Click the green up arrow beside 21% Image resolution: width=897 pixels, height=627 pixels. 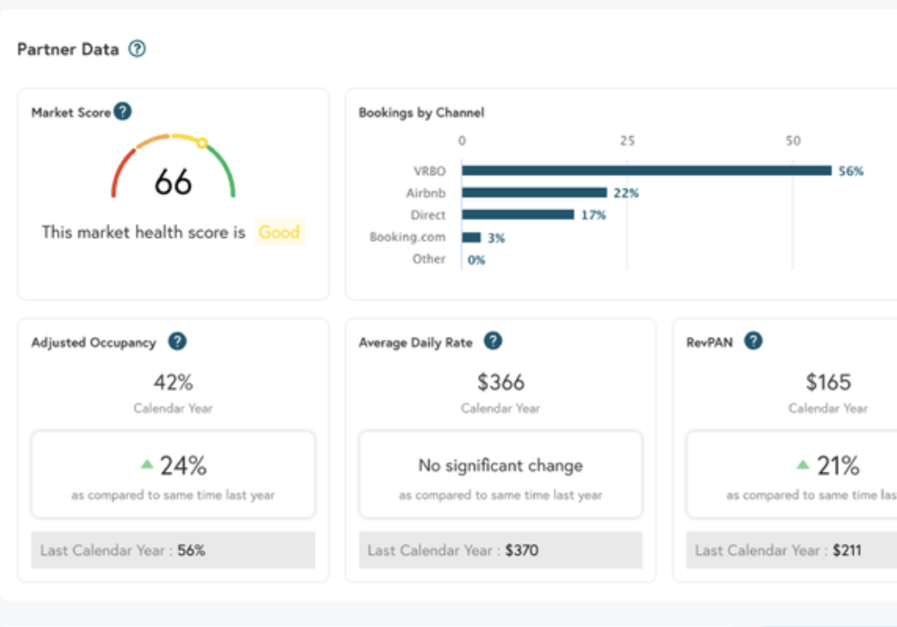click(x=801, y=465)
